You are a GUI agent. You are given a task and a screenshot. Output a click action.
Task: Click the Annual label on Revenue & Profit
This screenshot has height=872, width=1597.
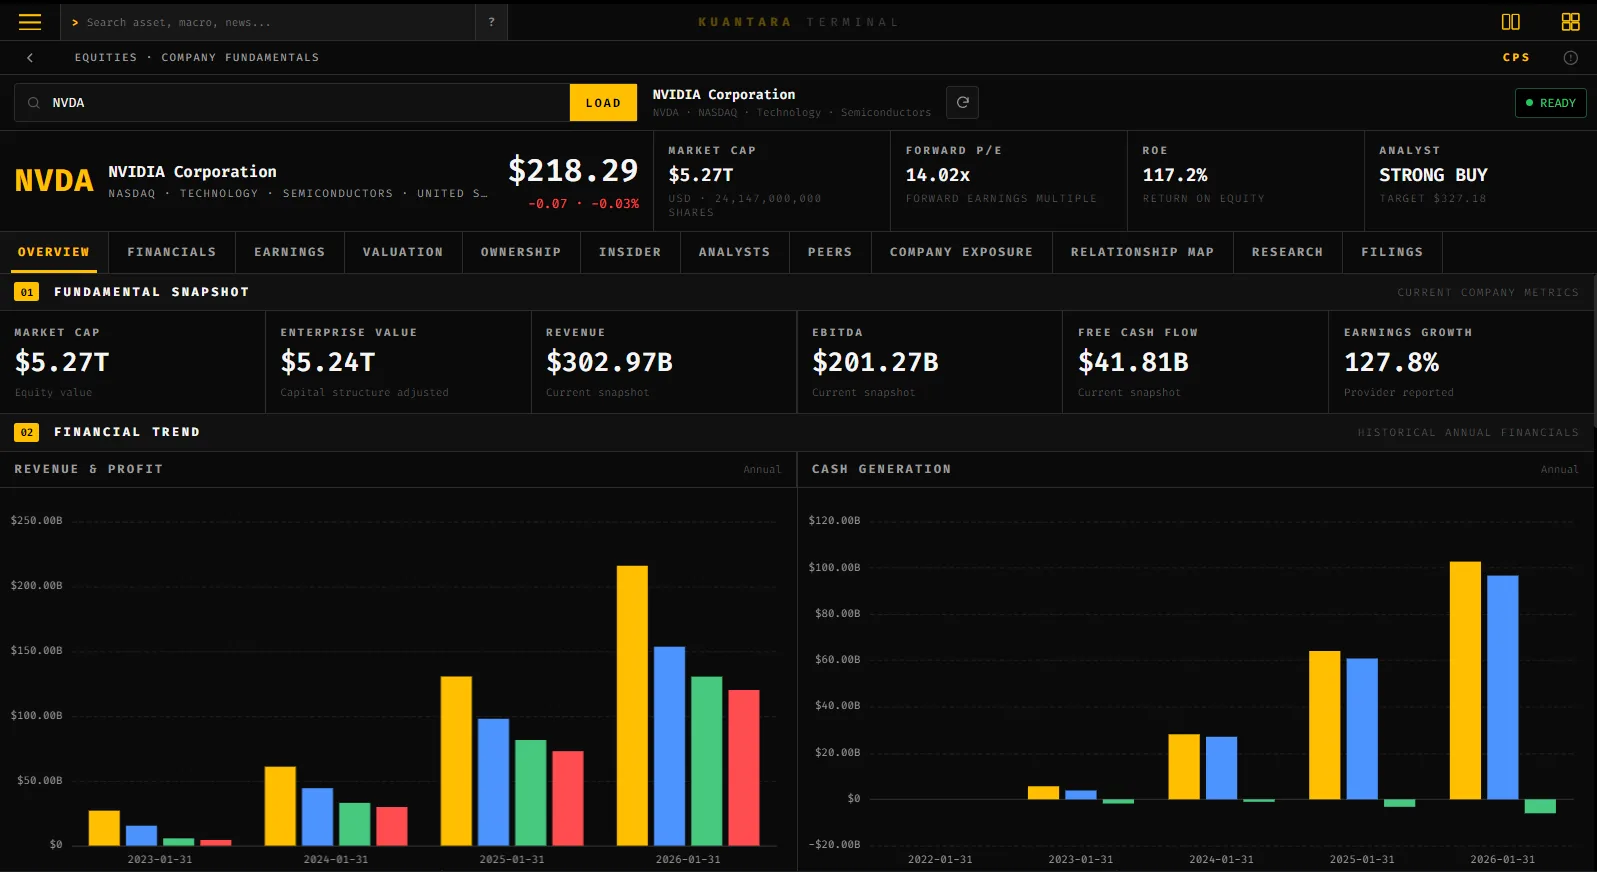tap(762, 469)
